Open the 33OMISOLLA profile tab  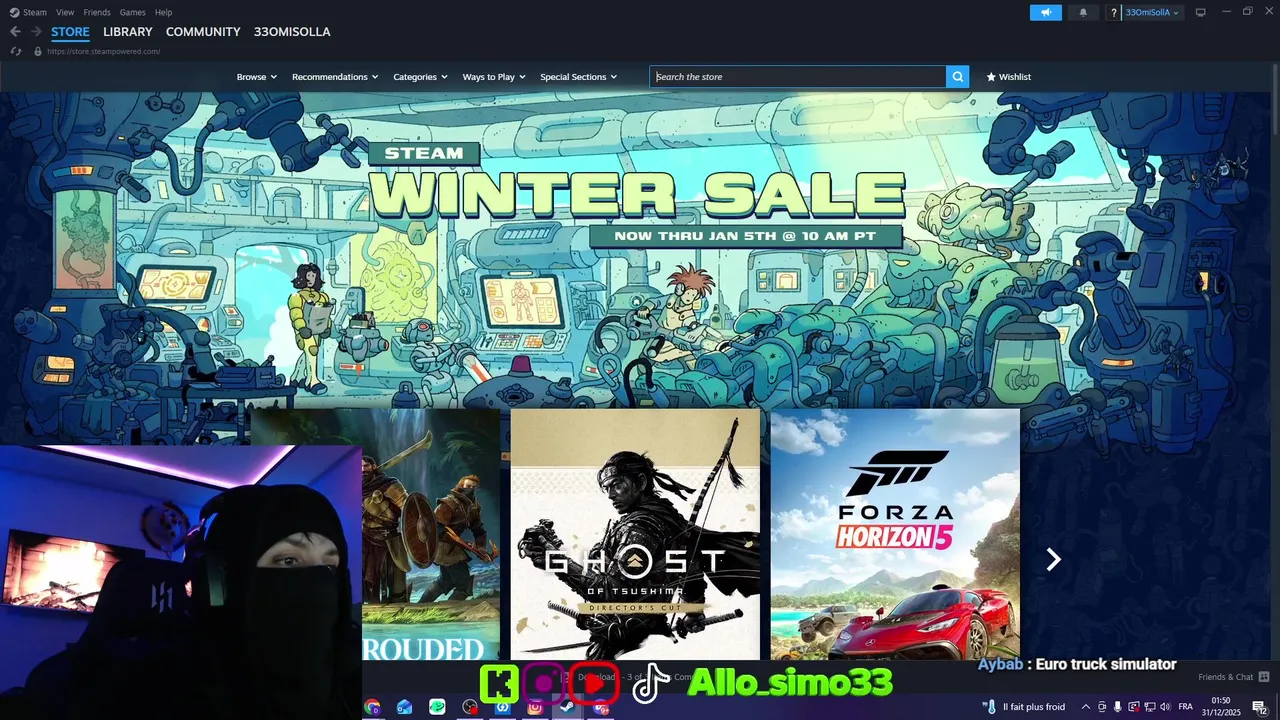(x=292, y=32)
